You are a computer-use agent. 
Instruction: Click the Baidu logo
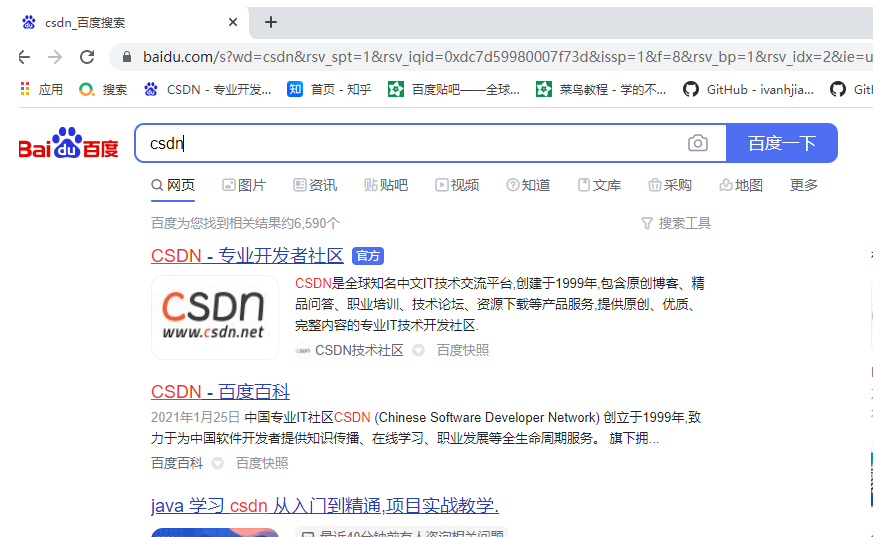(68, 143)
